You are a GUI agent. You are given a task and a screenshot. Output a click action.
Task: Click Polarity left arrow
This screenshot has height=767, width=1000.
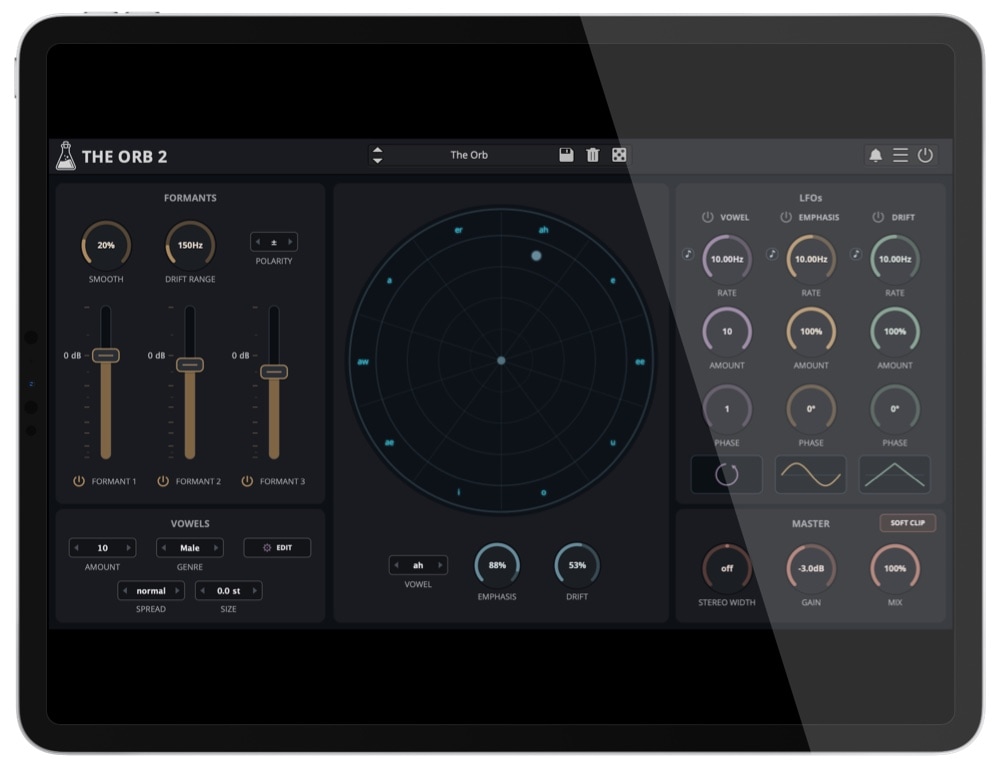[258, 242]
